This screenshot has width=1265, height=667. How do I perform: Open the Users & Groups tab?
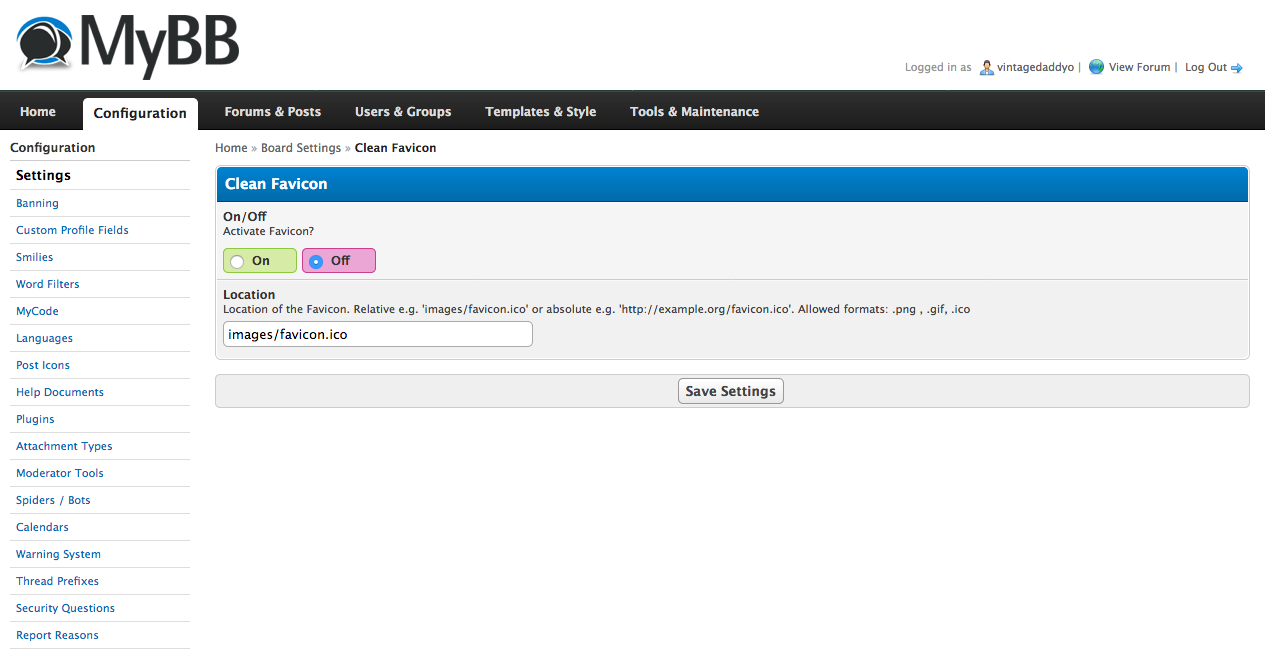point(403,112)
